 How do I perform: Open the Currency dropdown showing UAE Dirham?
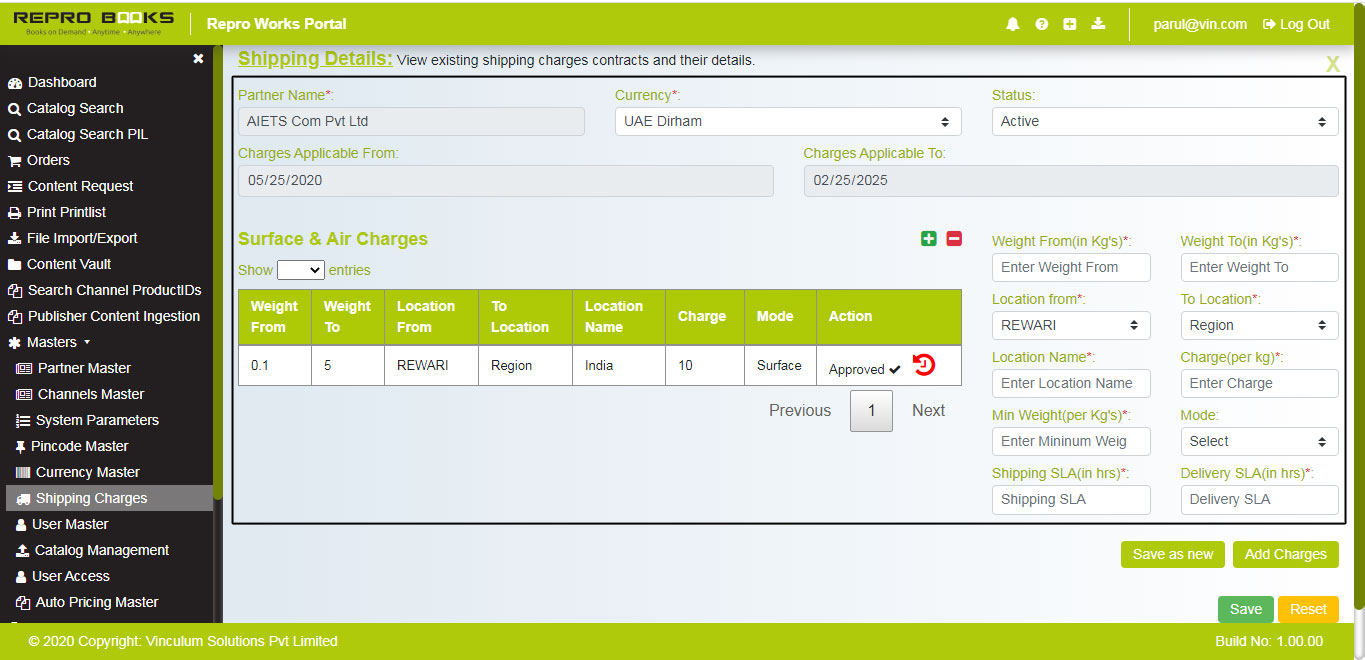pyautogui.click(x=787, y=120)
